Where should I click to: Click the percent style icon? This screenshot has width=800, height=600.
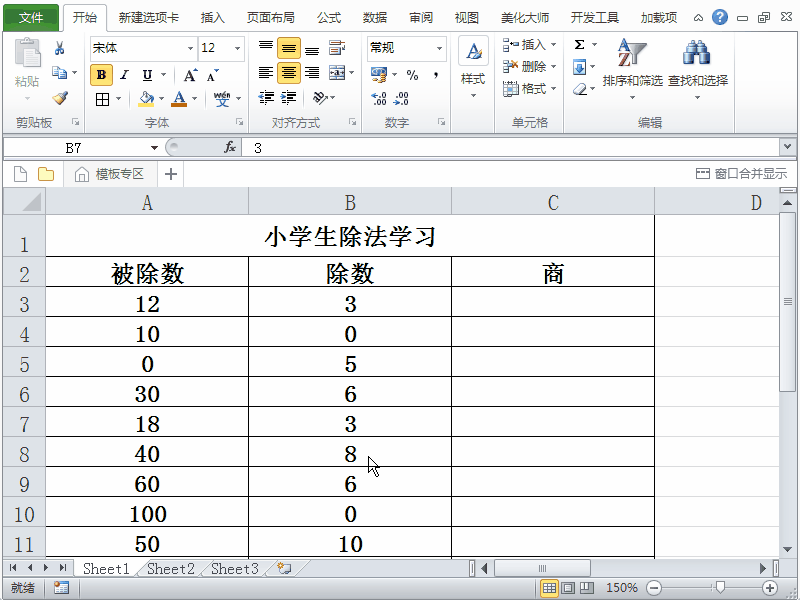(x=412, y=75)
